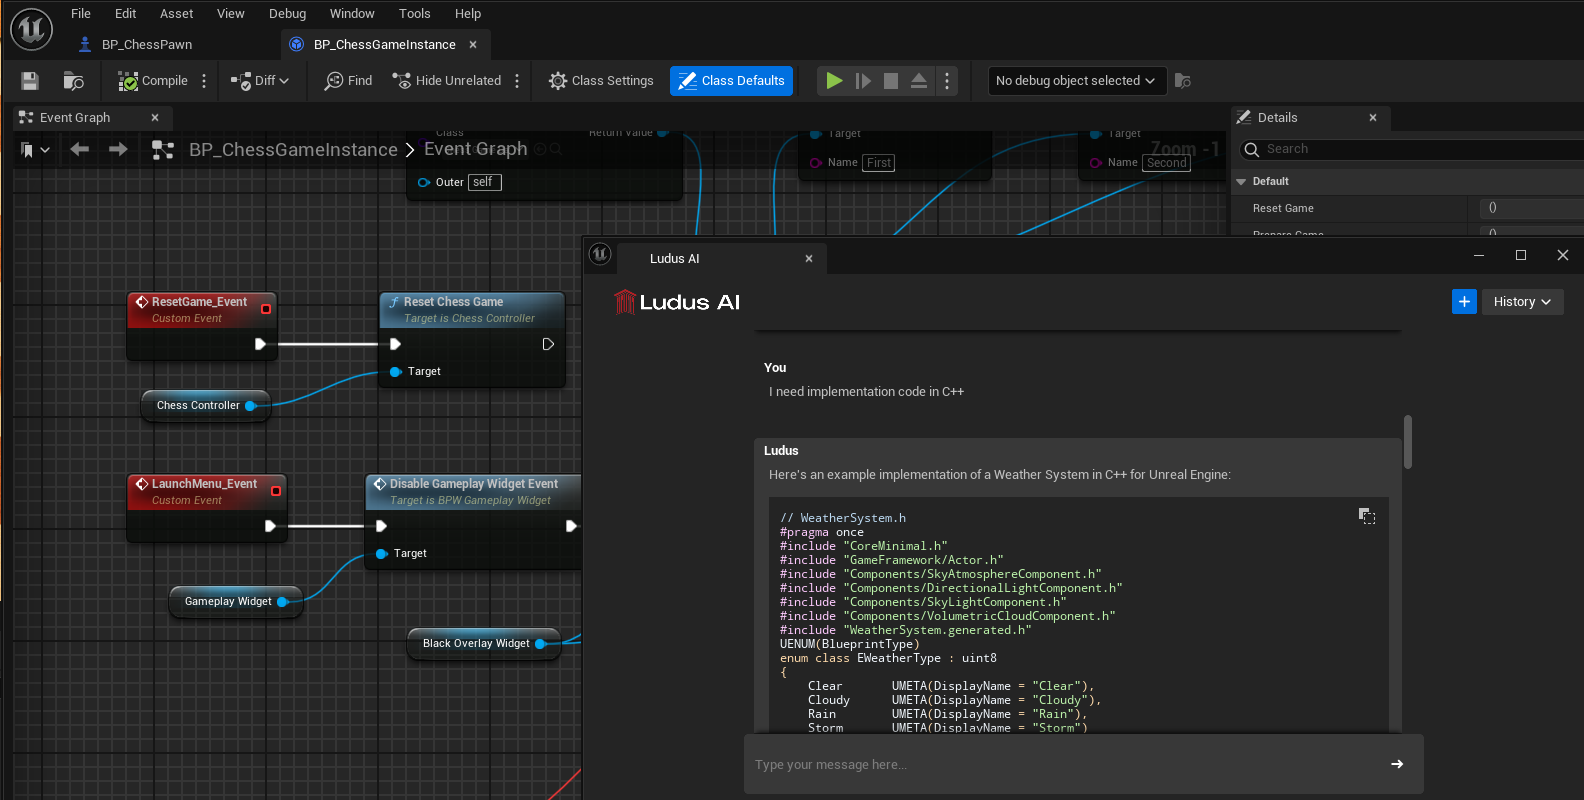1584x800 pixels.
Task: Send the chat message
Action: click(x=1397, y=765)
